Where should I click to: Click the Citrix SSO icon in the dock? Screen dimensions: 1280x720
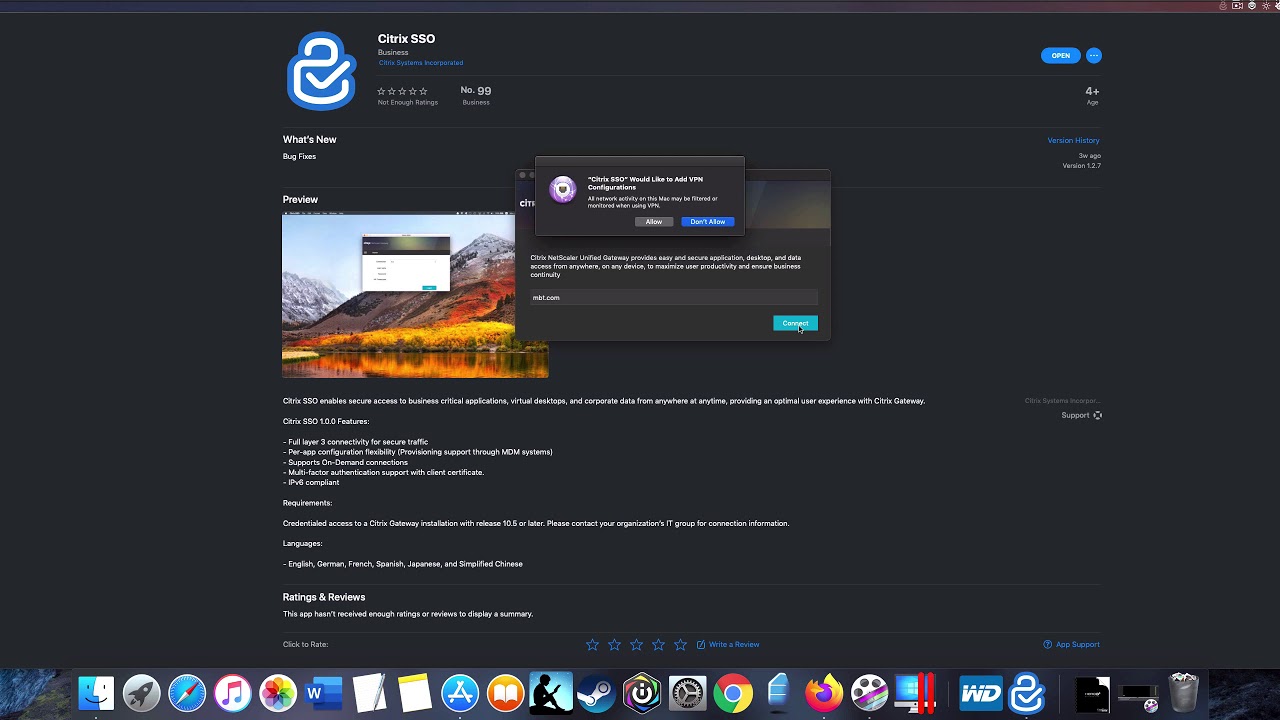[x=1027, y=693]
